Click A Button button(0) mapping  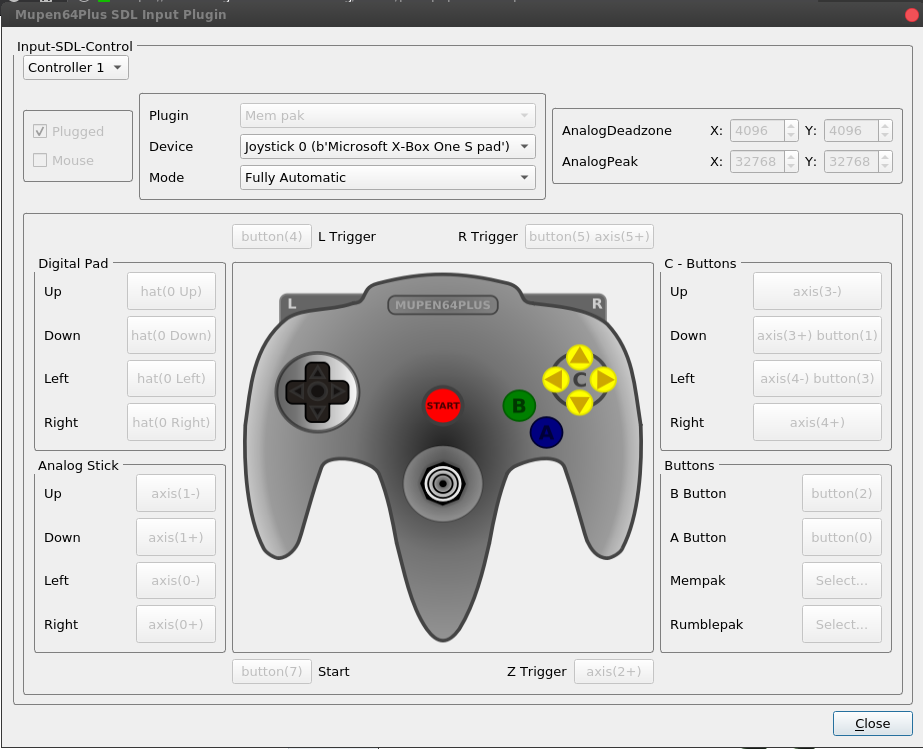click(x=842, y=537)
